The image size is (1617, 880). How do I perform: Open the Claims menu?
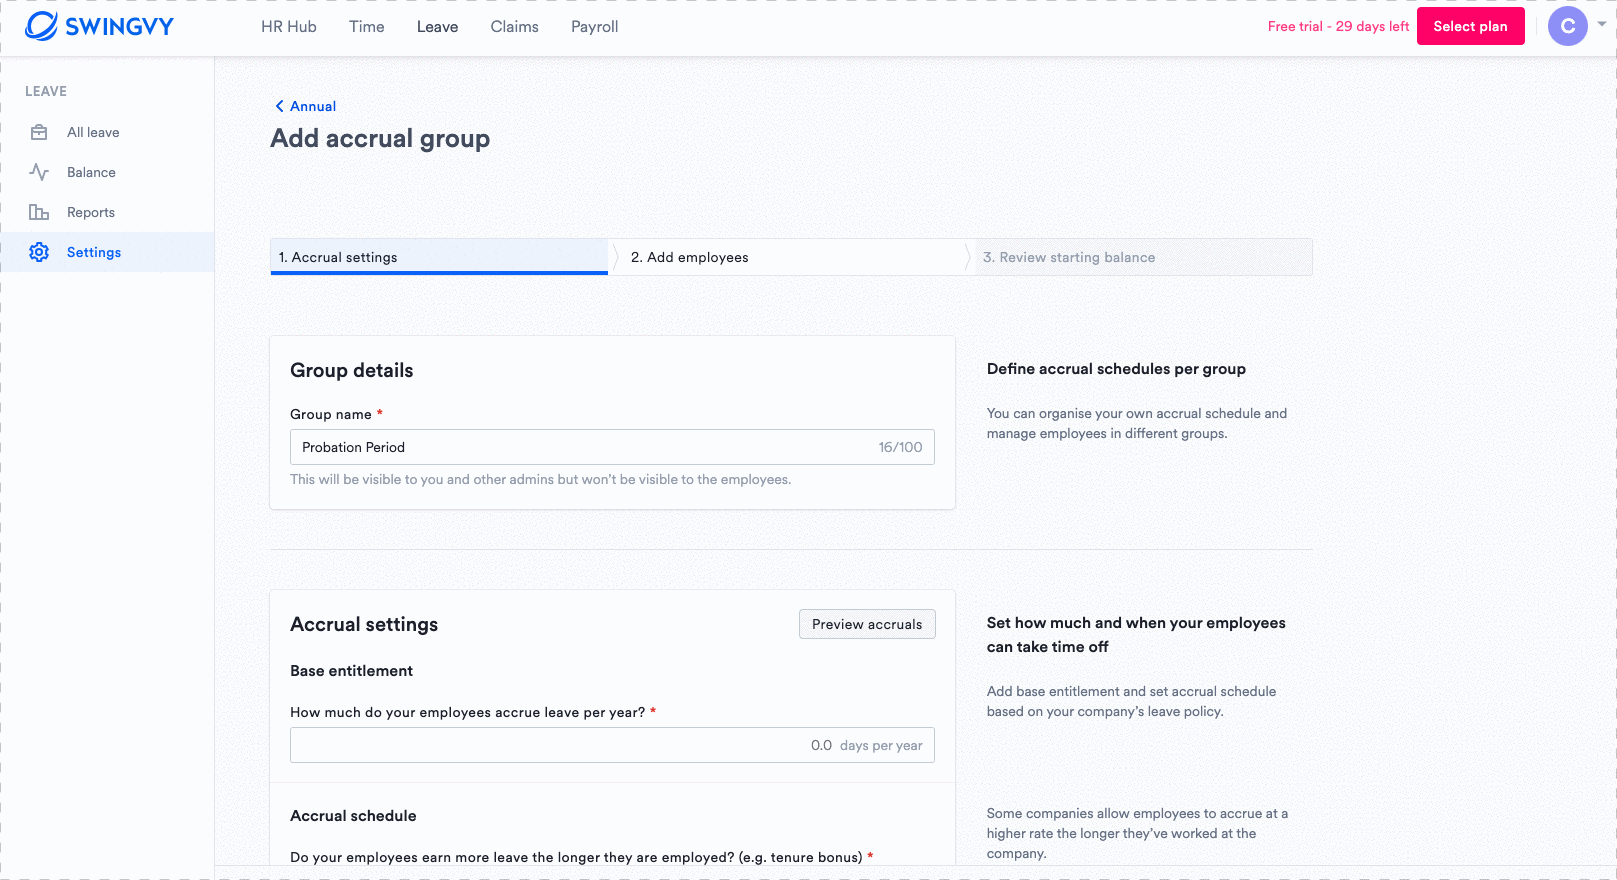point(514,27)
